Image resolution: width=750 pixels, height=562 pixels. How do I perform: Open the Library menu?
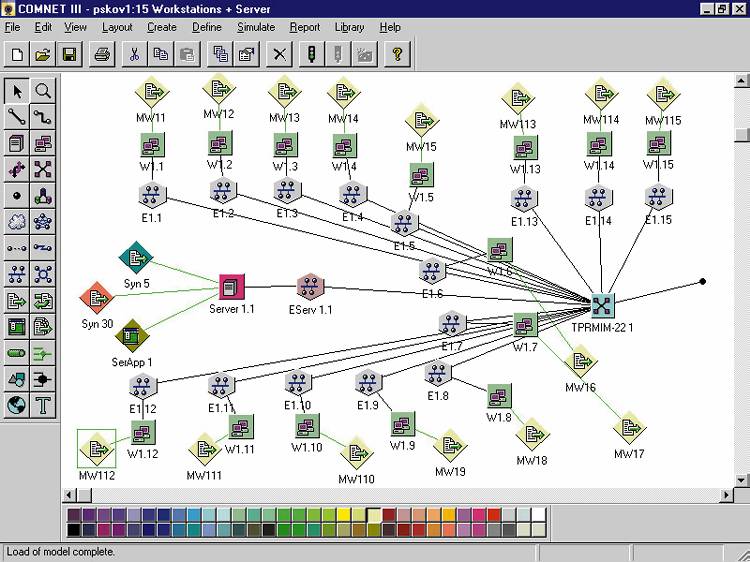tap(349, 27)
